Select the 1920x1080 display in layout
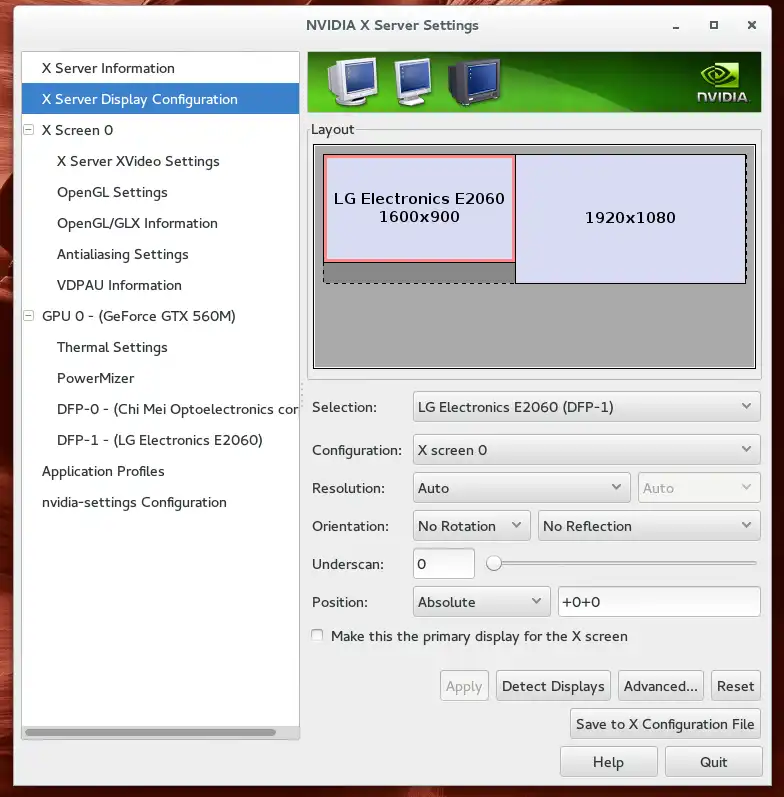The image size is (784, 797). (x=630, y=219)
